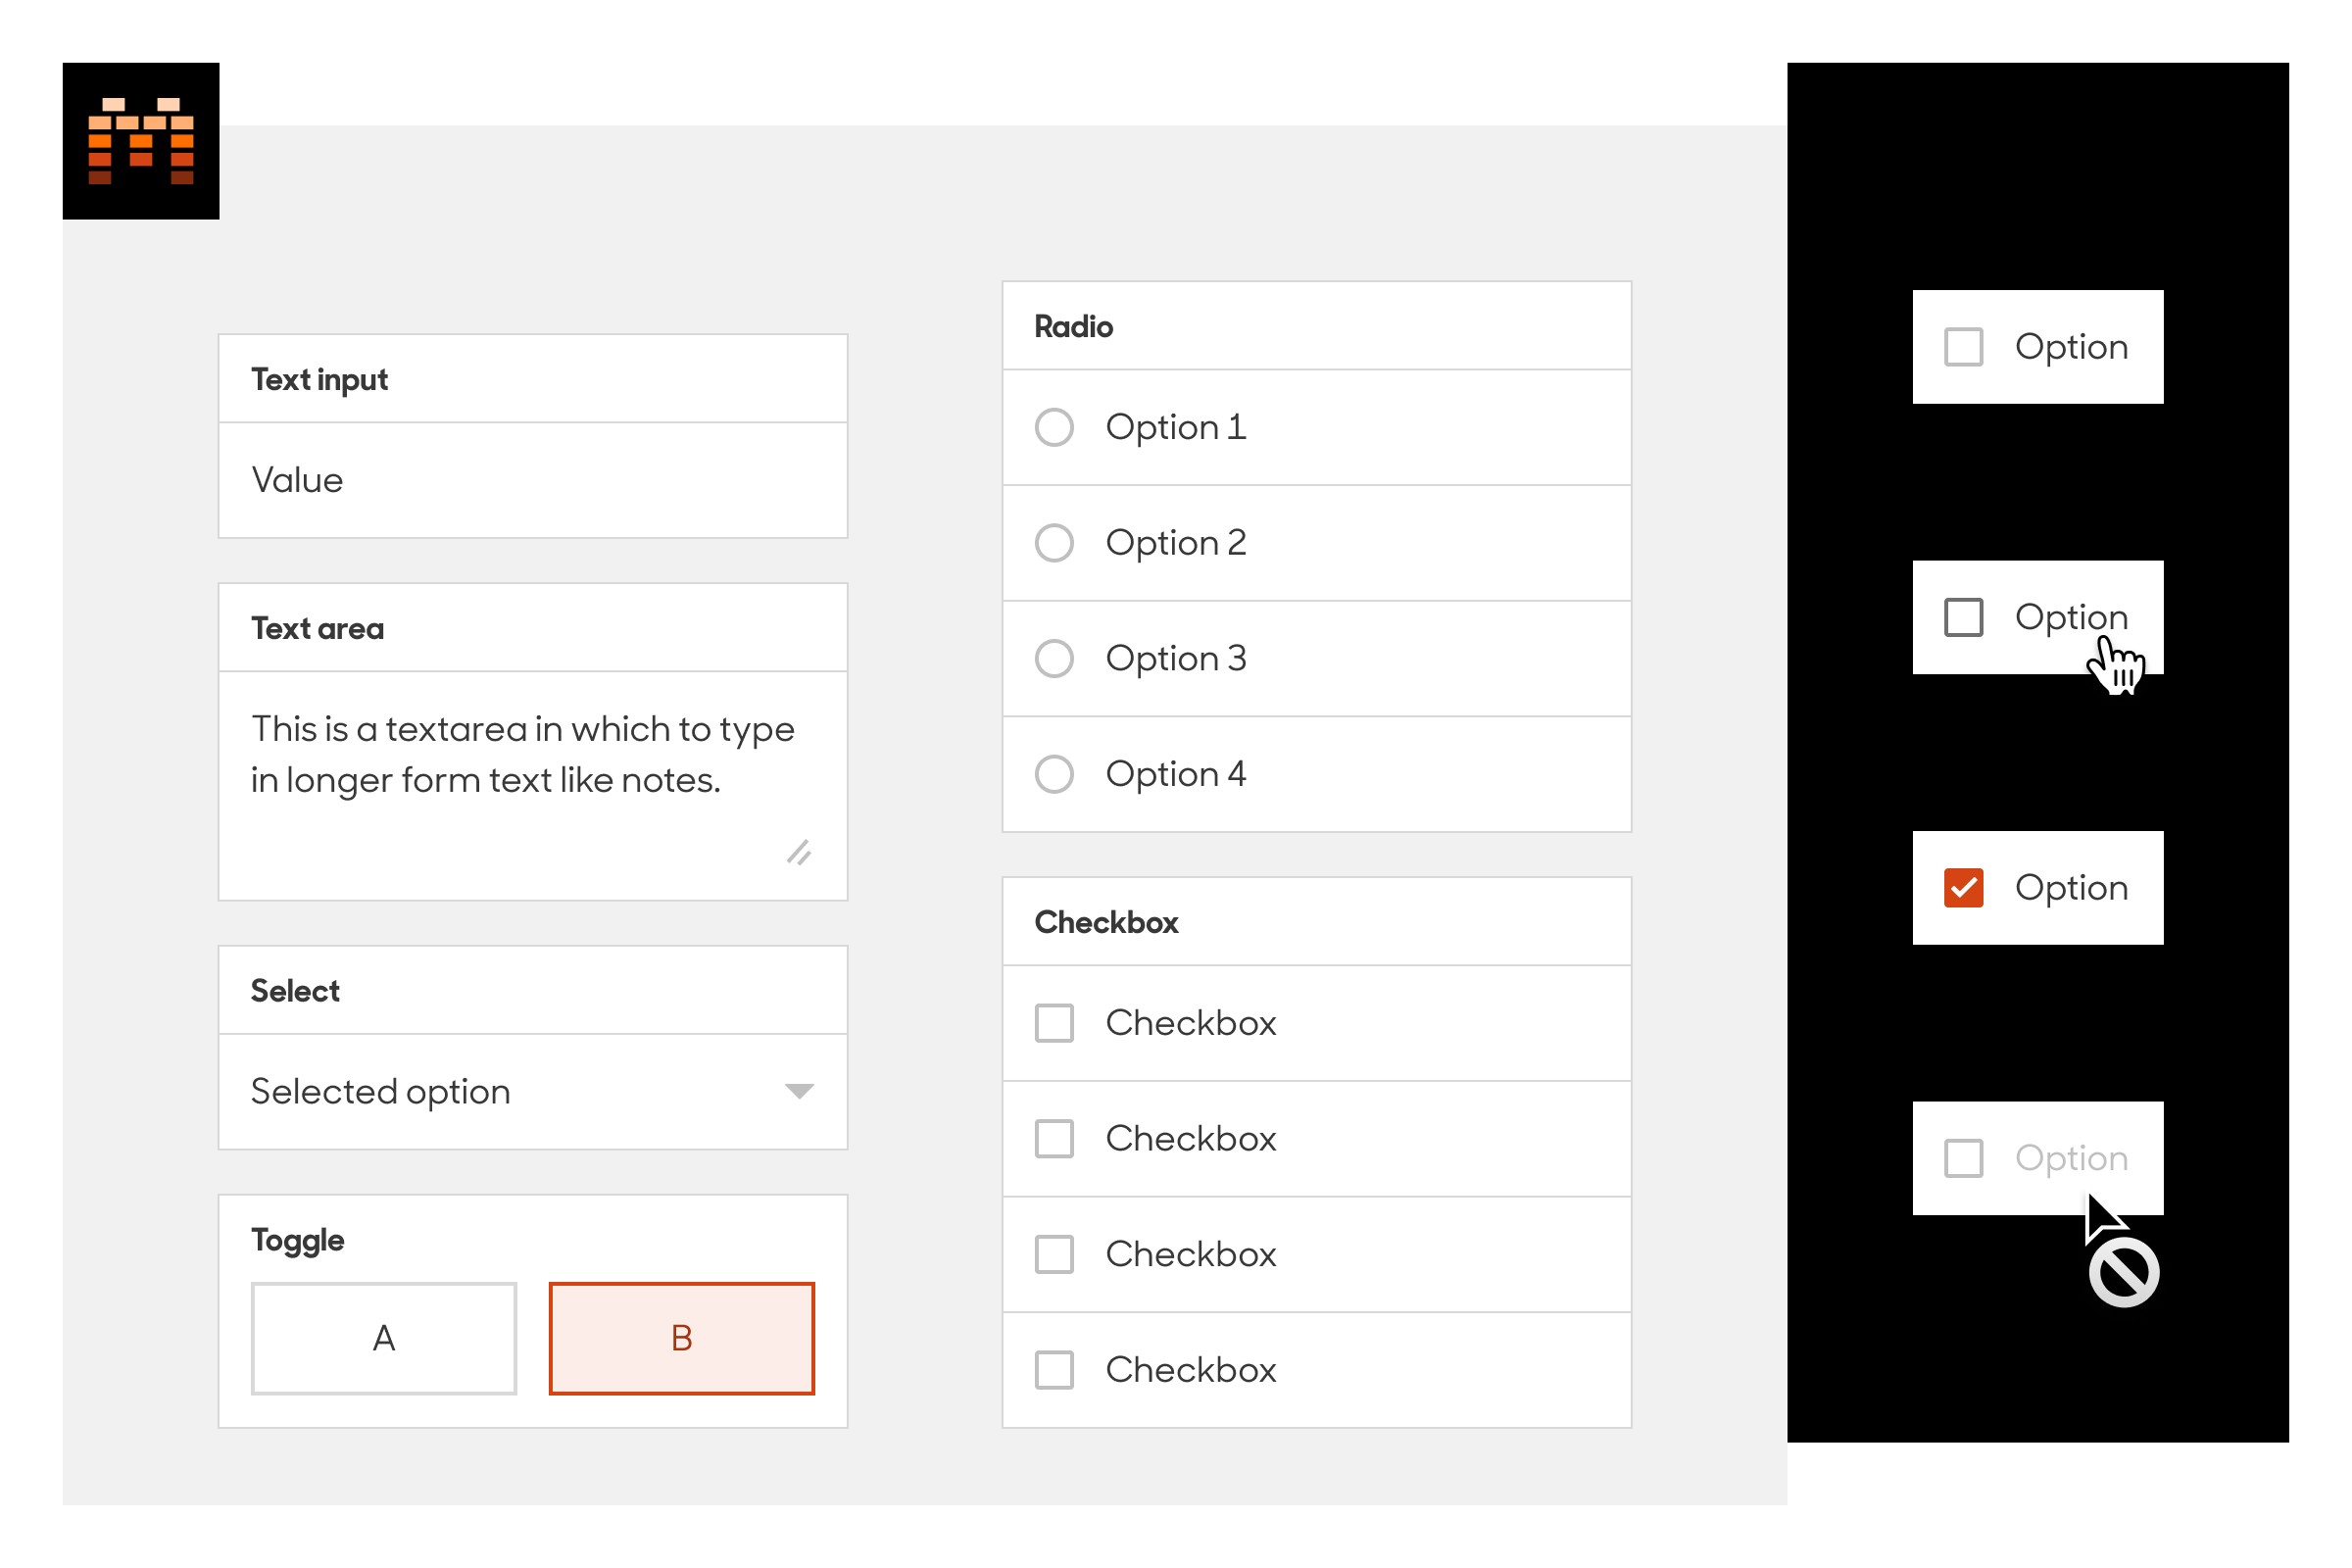This screenshot has height=1568, width=2352.
Task: Click the textarea resize handle
Action: click(799, 852)
